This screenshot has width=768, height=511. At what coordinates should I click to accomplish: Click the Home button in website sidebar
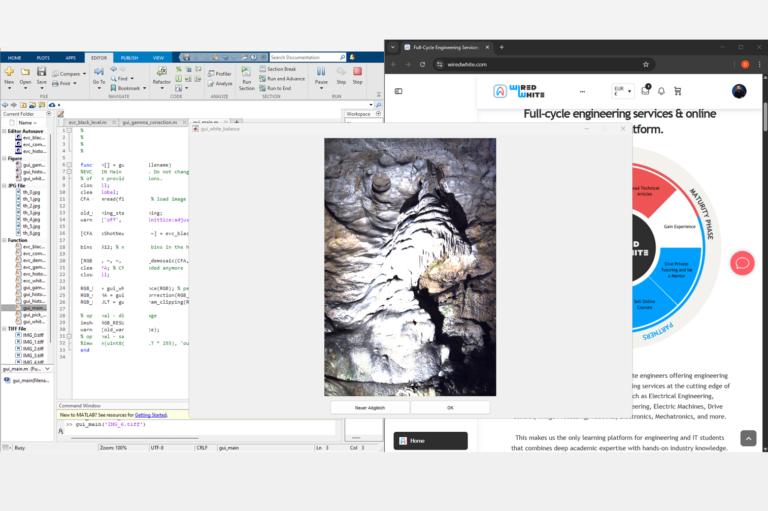pyautogui.click(x=431, y=440)
